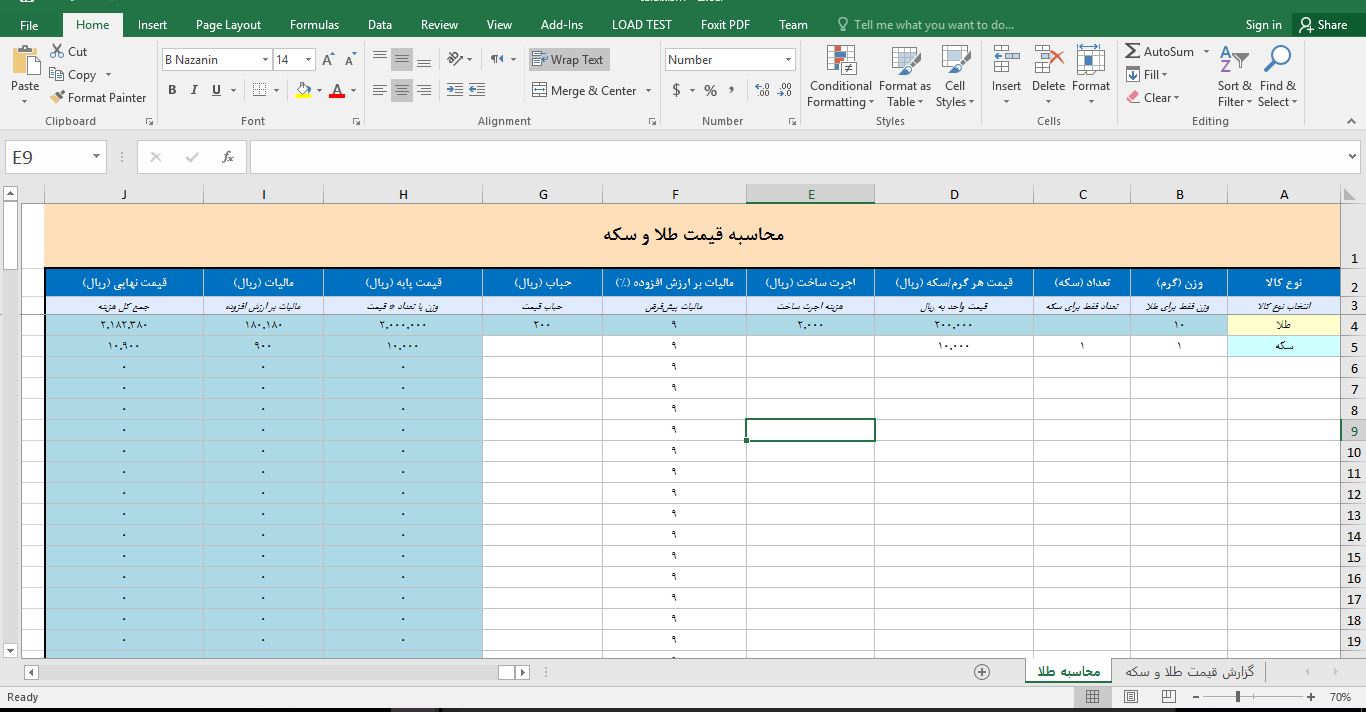Open Cell Styles gallery
This screenshot has height=712, width=1366.
pyautogui.click(x=955, y=77)
